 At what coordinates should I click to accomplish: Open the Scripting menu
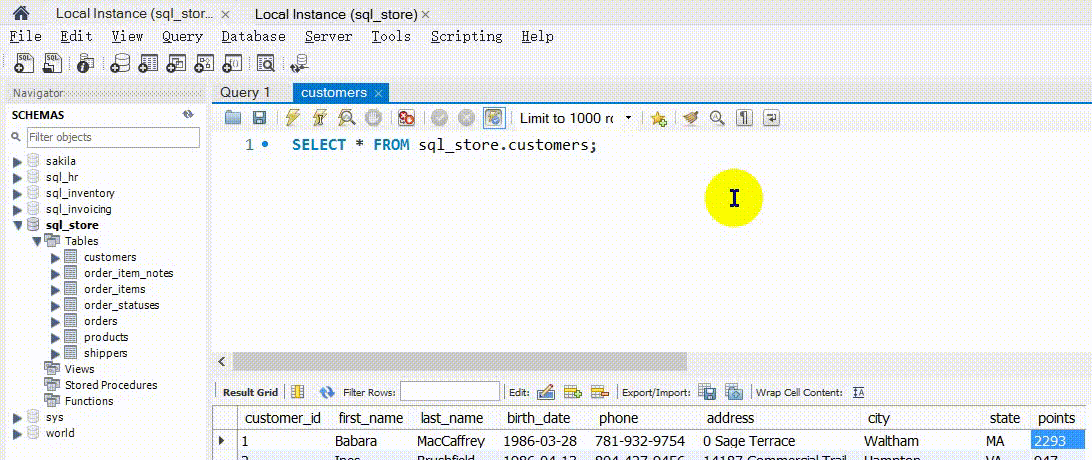click(x=466, y=37)
